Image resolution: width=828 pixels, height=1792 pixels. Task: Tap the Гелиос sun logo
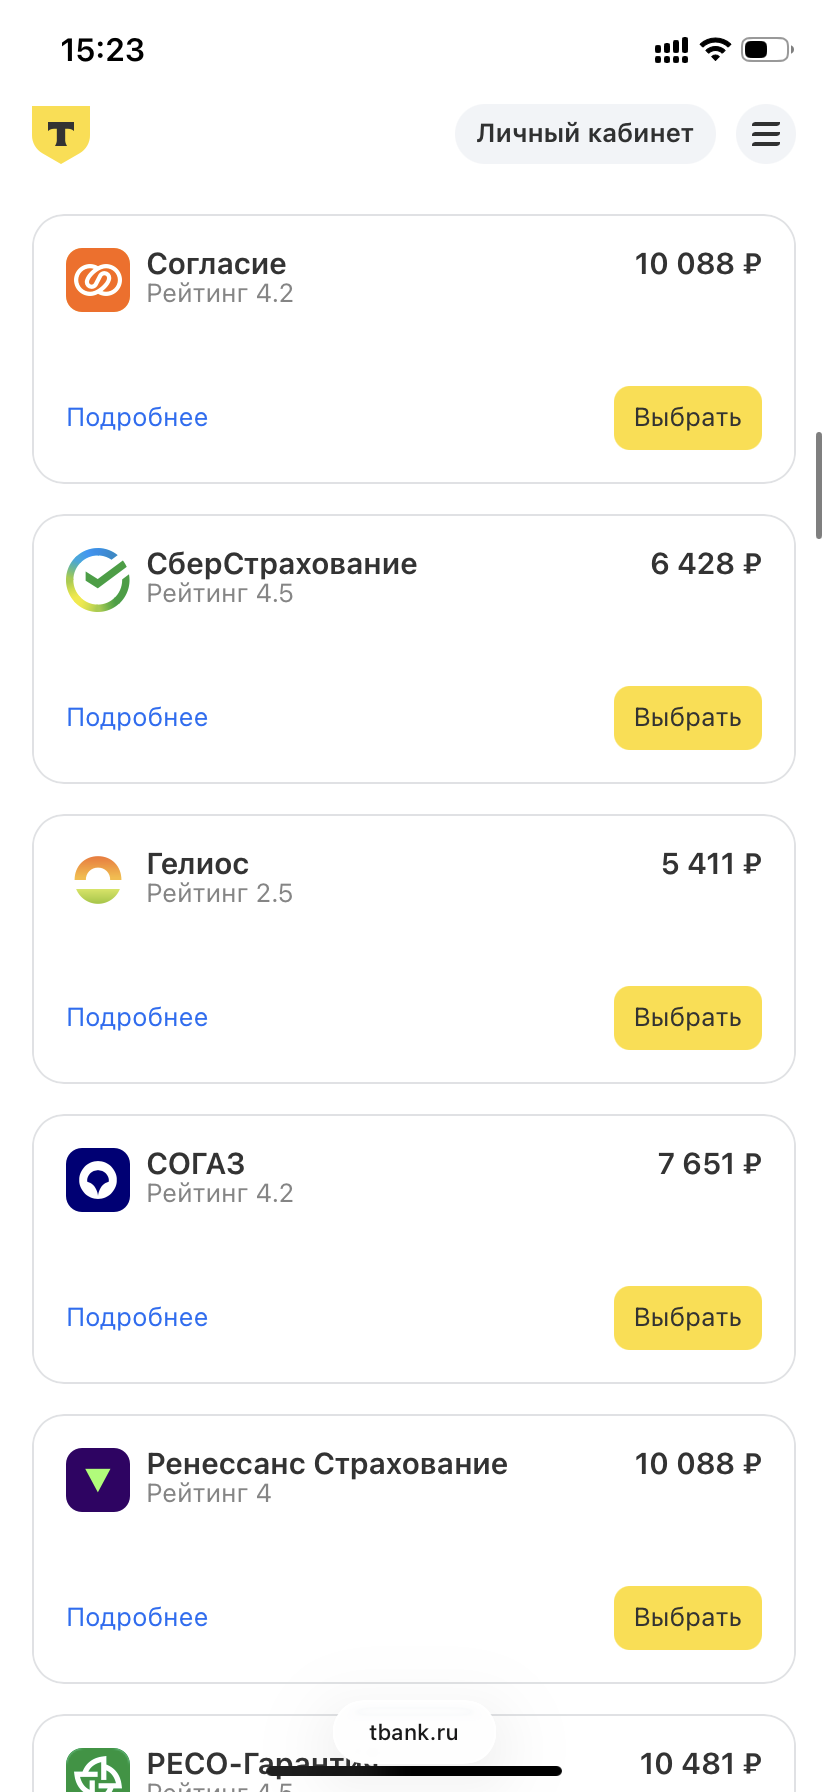[98, 880]
